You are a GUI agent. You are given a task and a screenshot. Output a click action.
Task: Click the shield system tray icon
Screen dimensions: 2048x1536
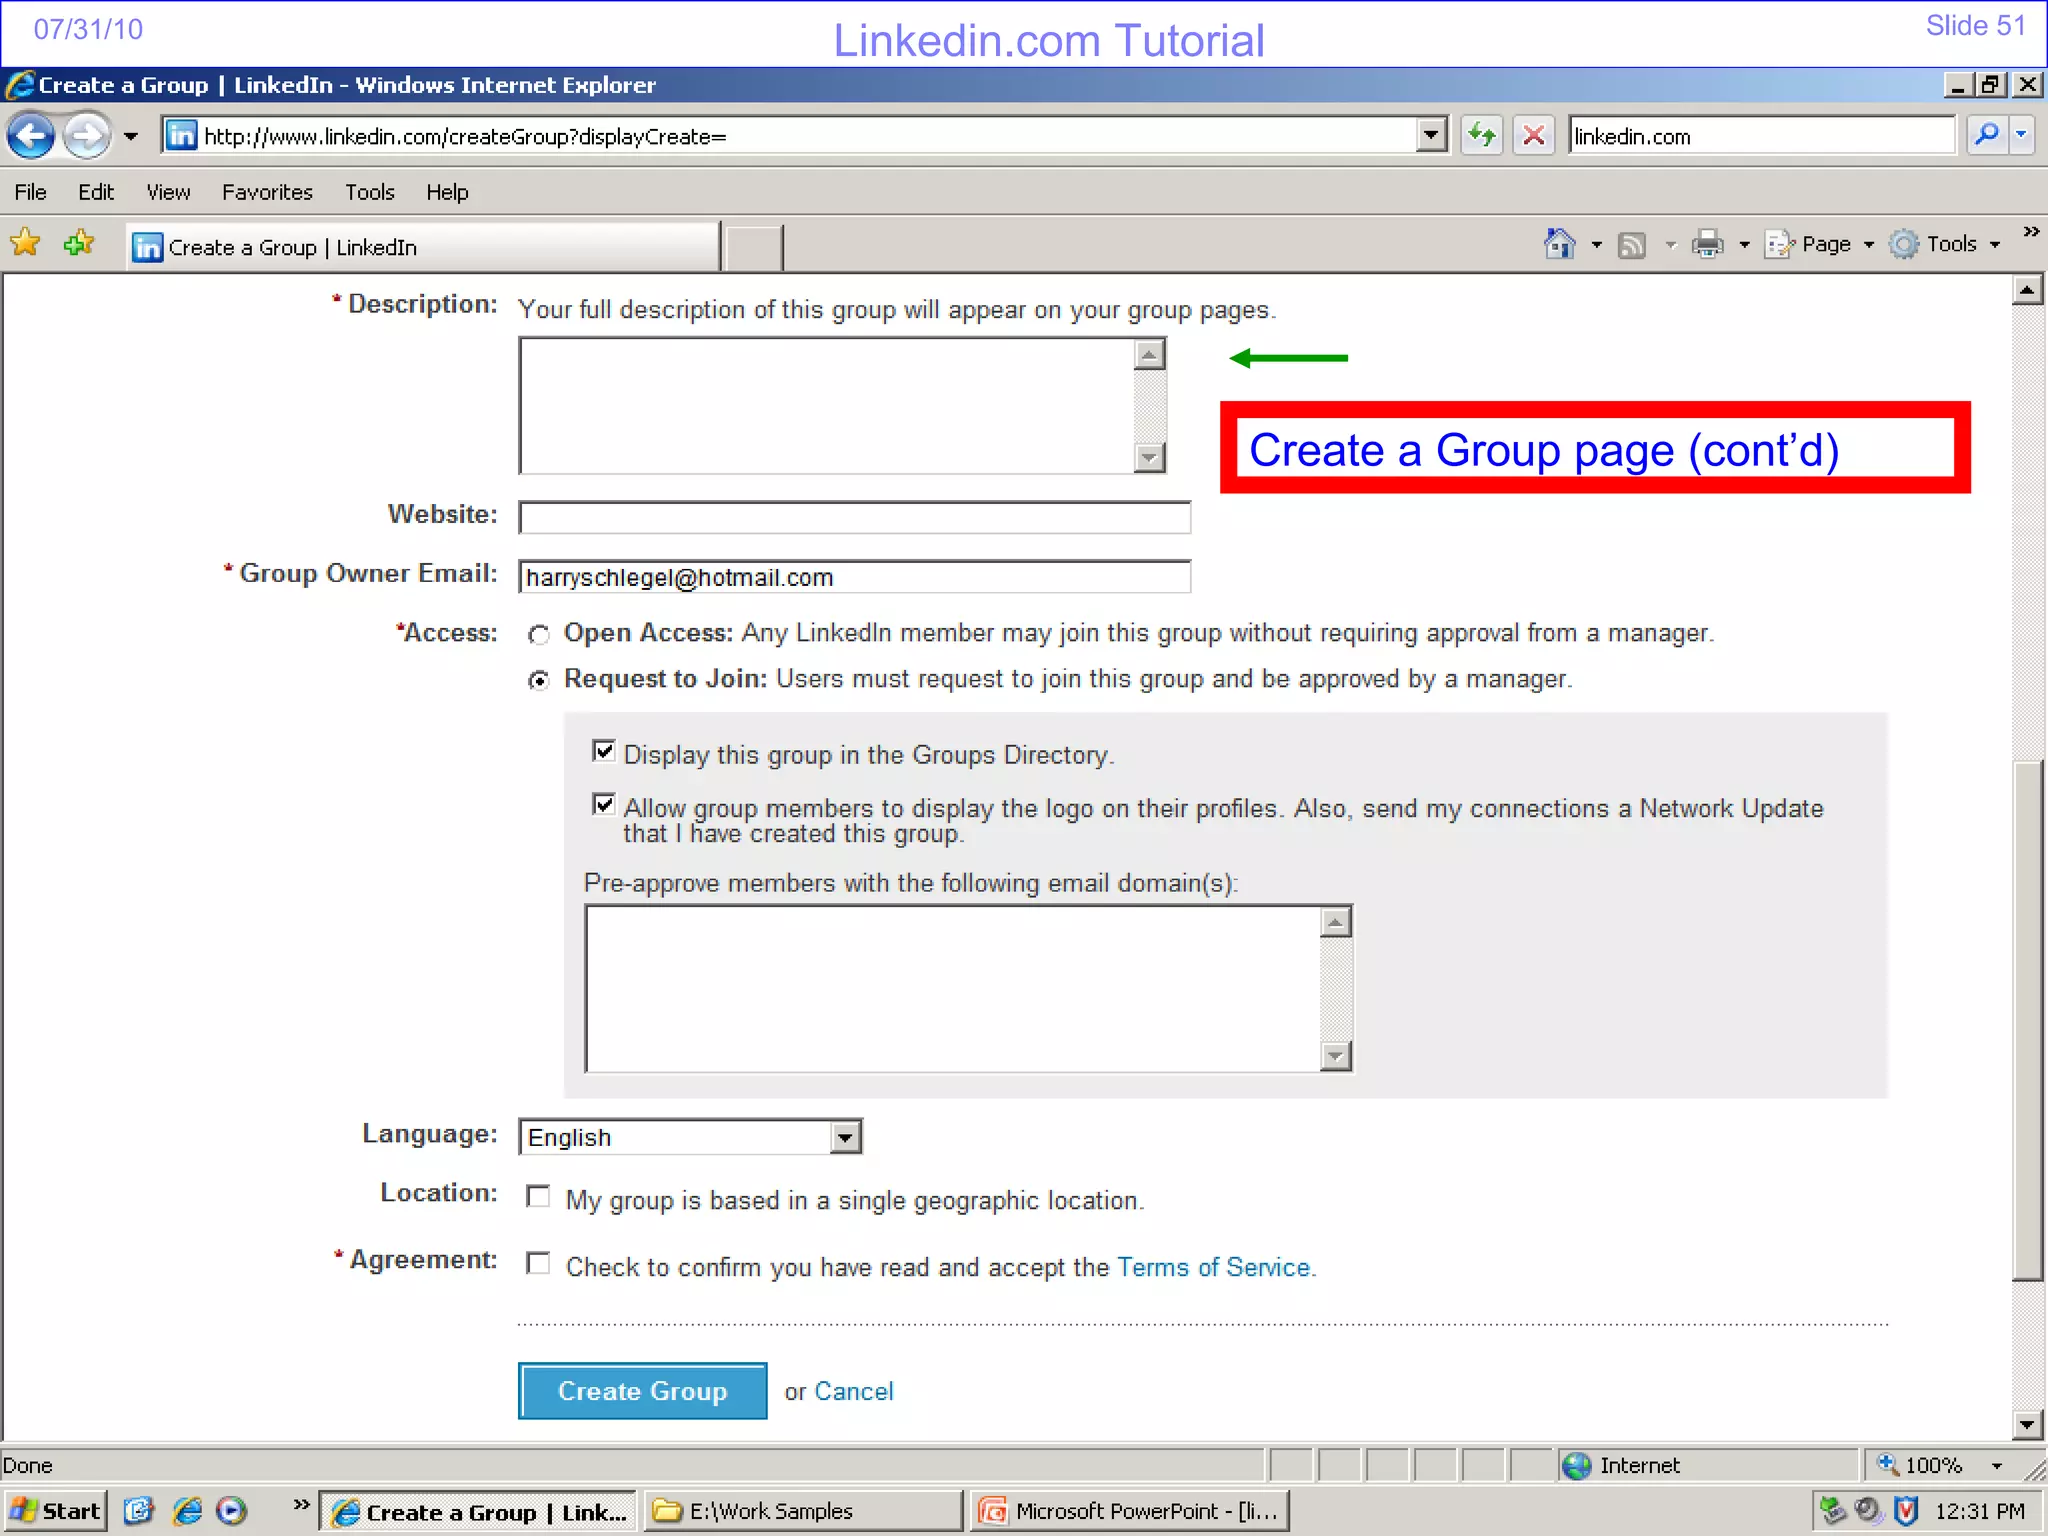[1906, 1511]
